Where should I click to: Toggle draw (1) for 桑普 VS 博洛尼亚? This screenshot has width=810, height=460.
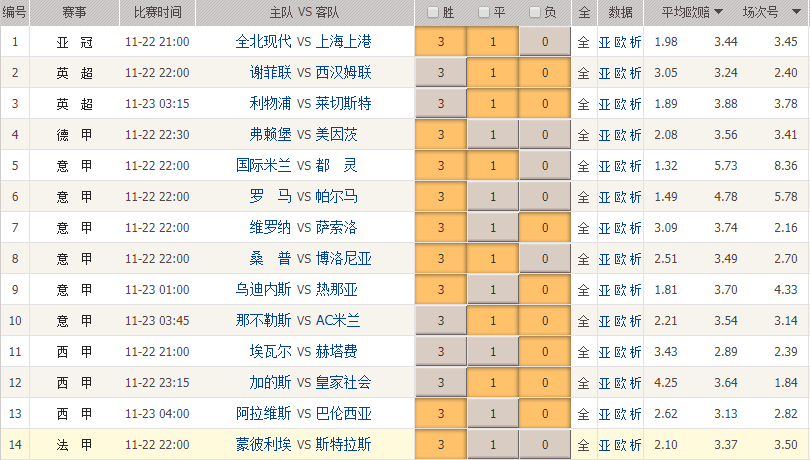[x=493, y=259]
